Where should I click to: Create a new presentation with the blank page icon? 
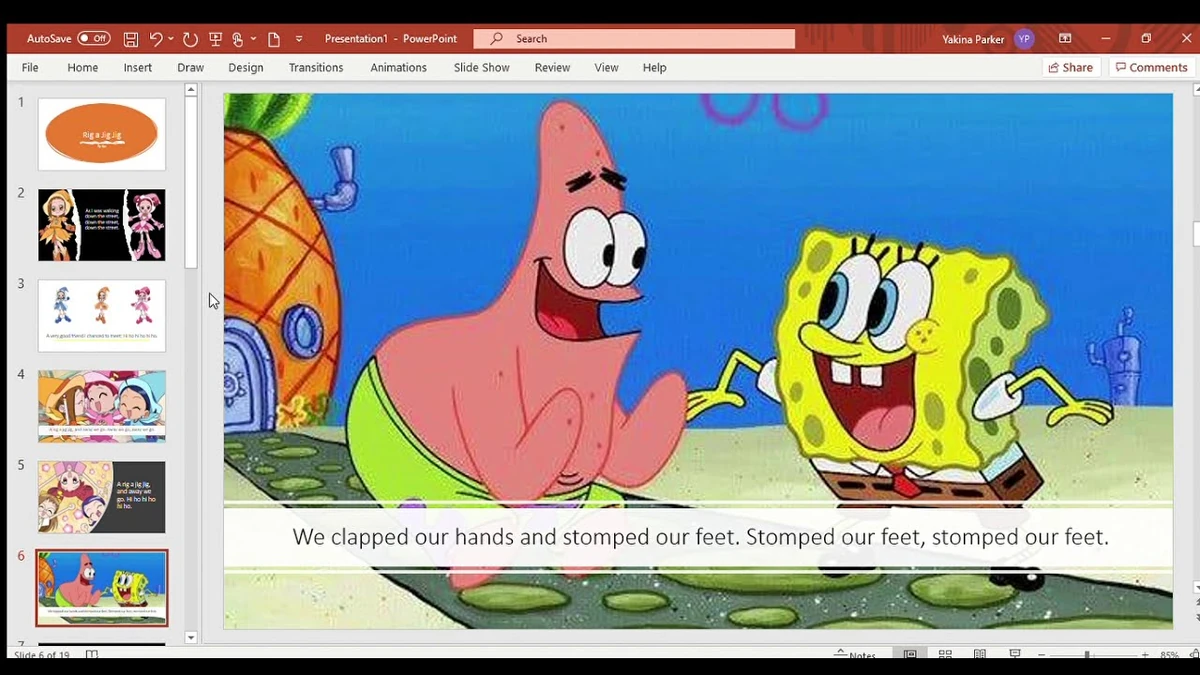click(274, 39)
